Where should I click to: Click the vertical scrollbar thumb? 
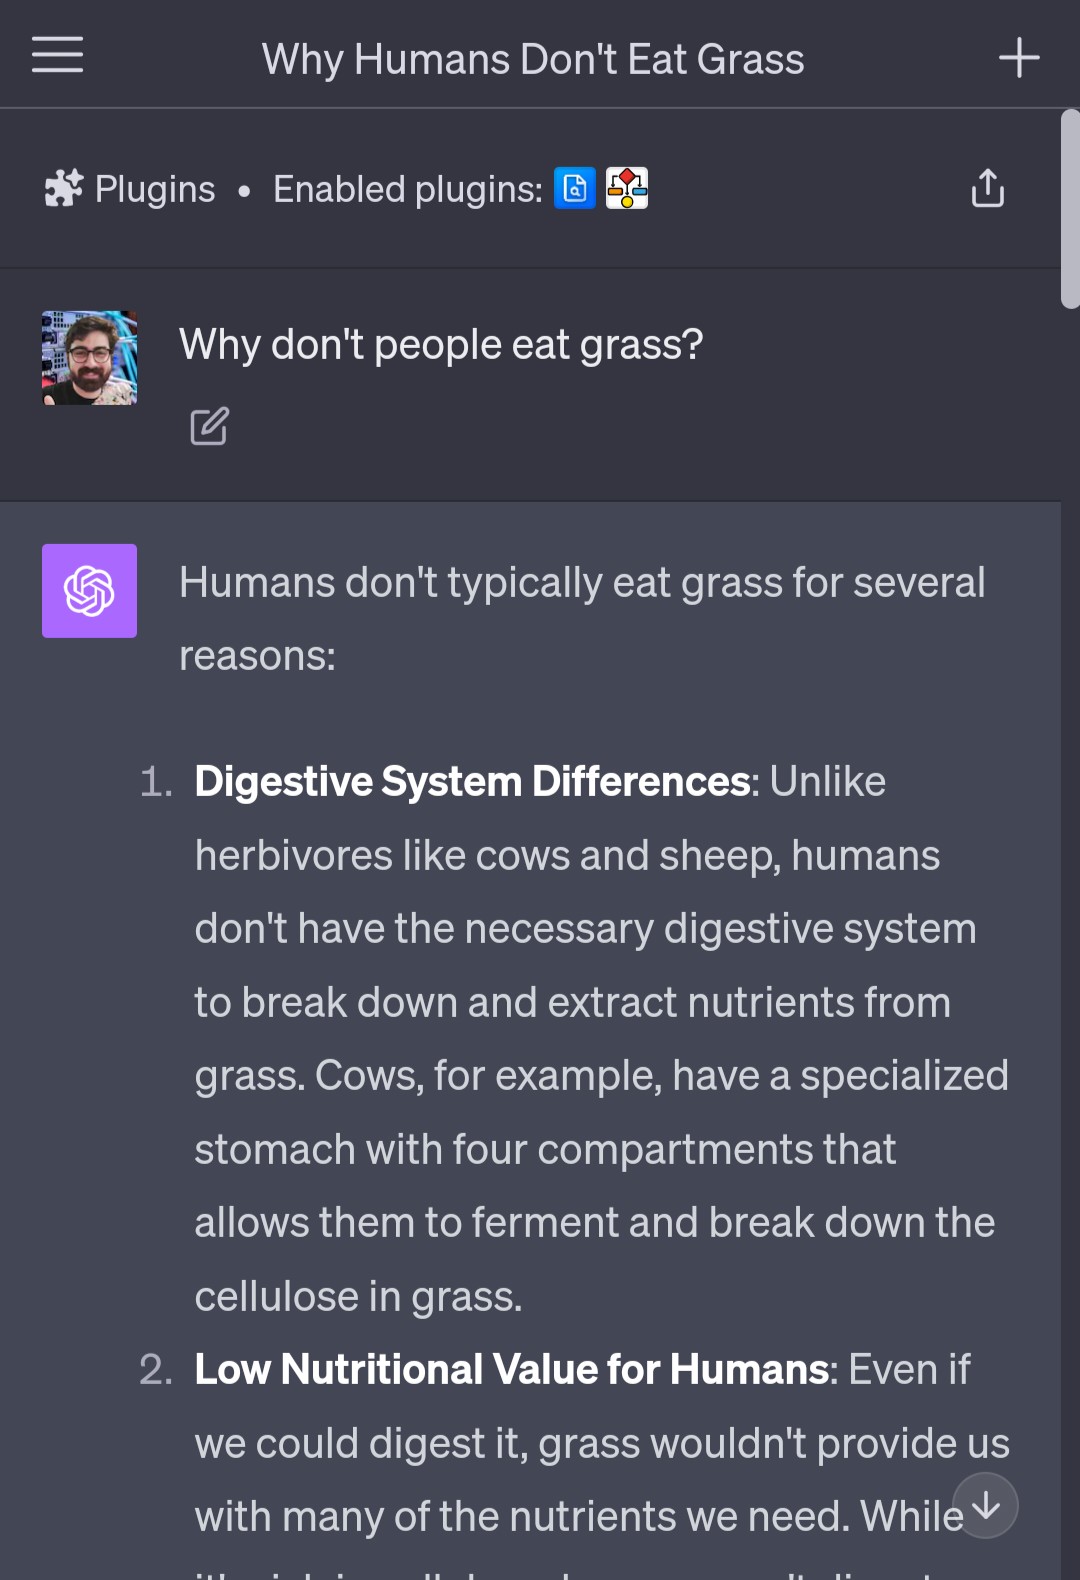[1069, 209]
